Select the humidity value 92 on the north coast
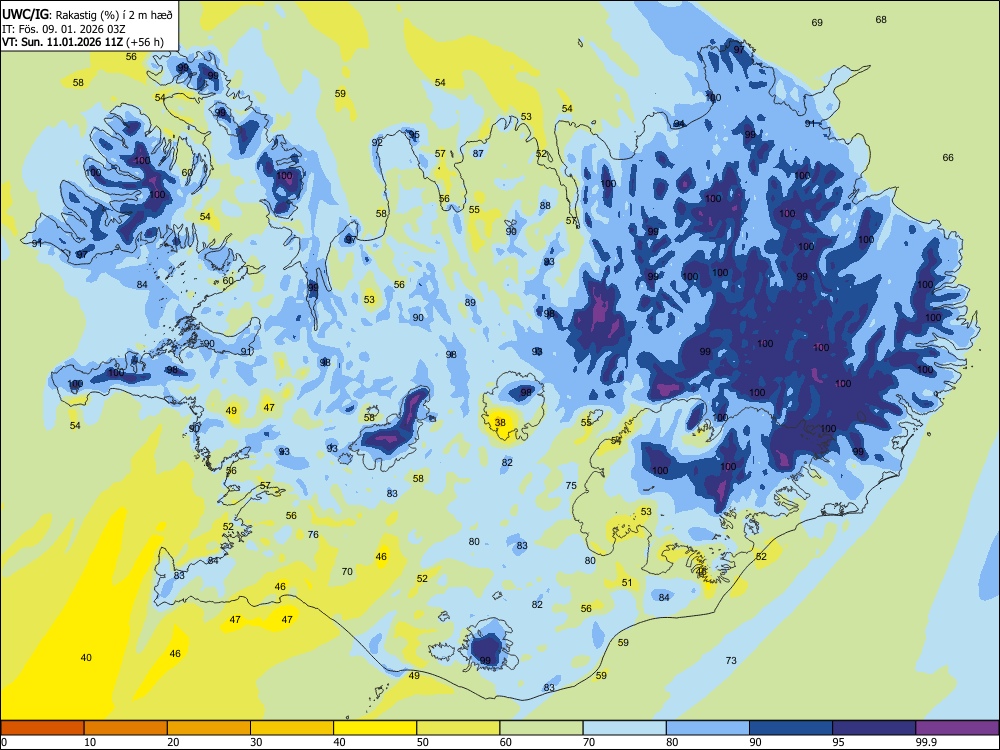 point(377,142)
